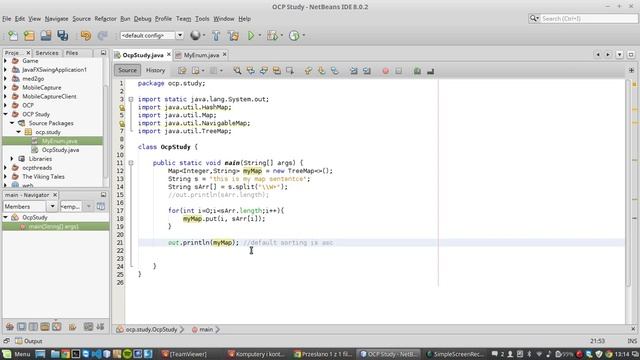Toggle Show Static Members filter in Navigator

[x=33, y=327]
